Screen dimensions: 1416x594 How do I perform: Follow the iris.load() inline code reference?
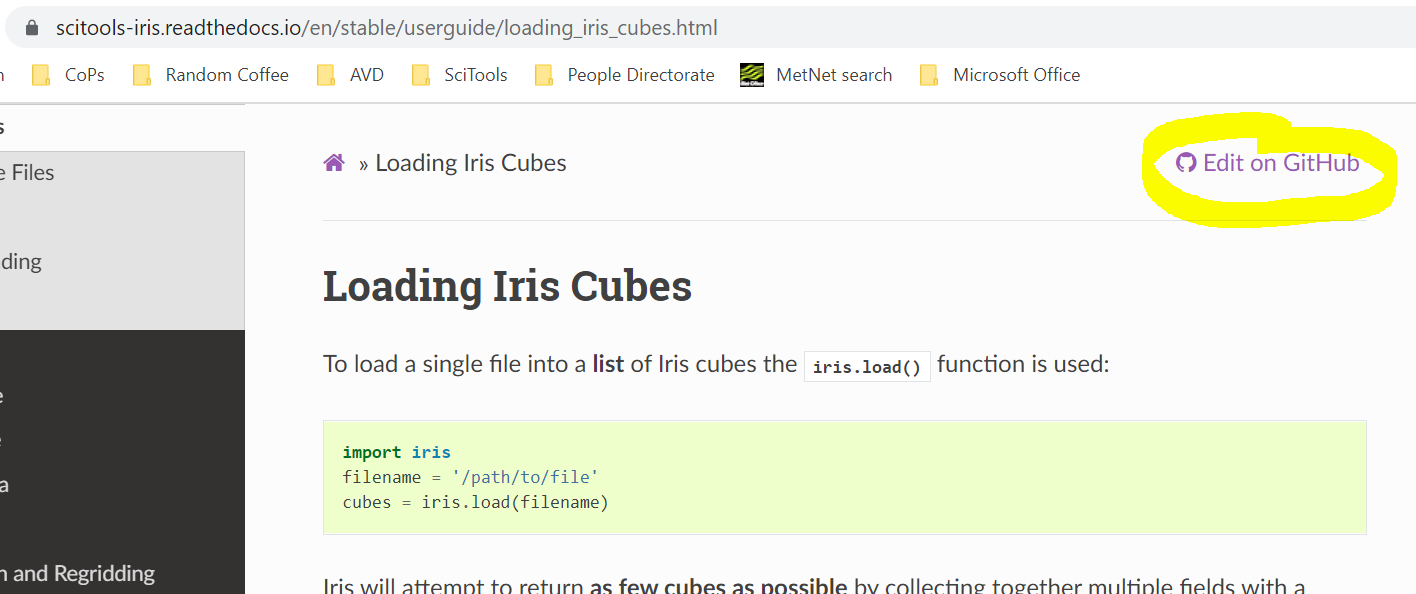(866, 366)
